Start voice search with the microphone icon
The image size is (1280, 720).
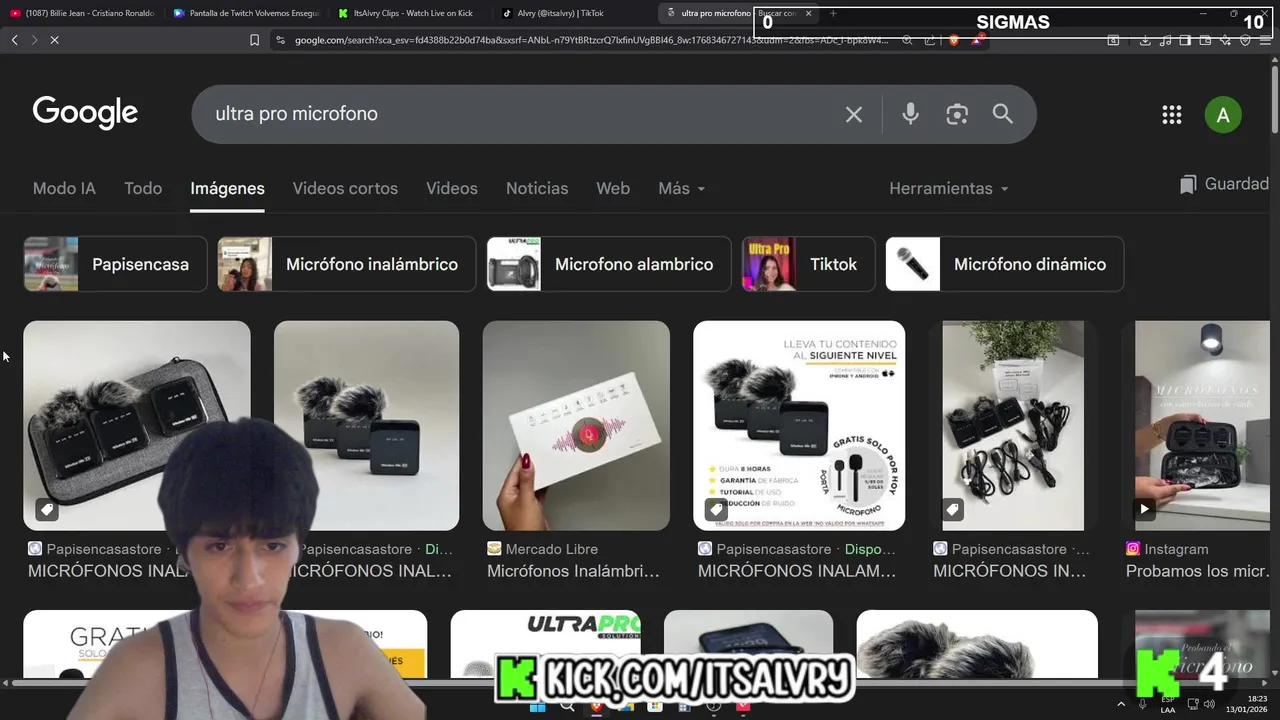pos(910,114)
